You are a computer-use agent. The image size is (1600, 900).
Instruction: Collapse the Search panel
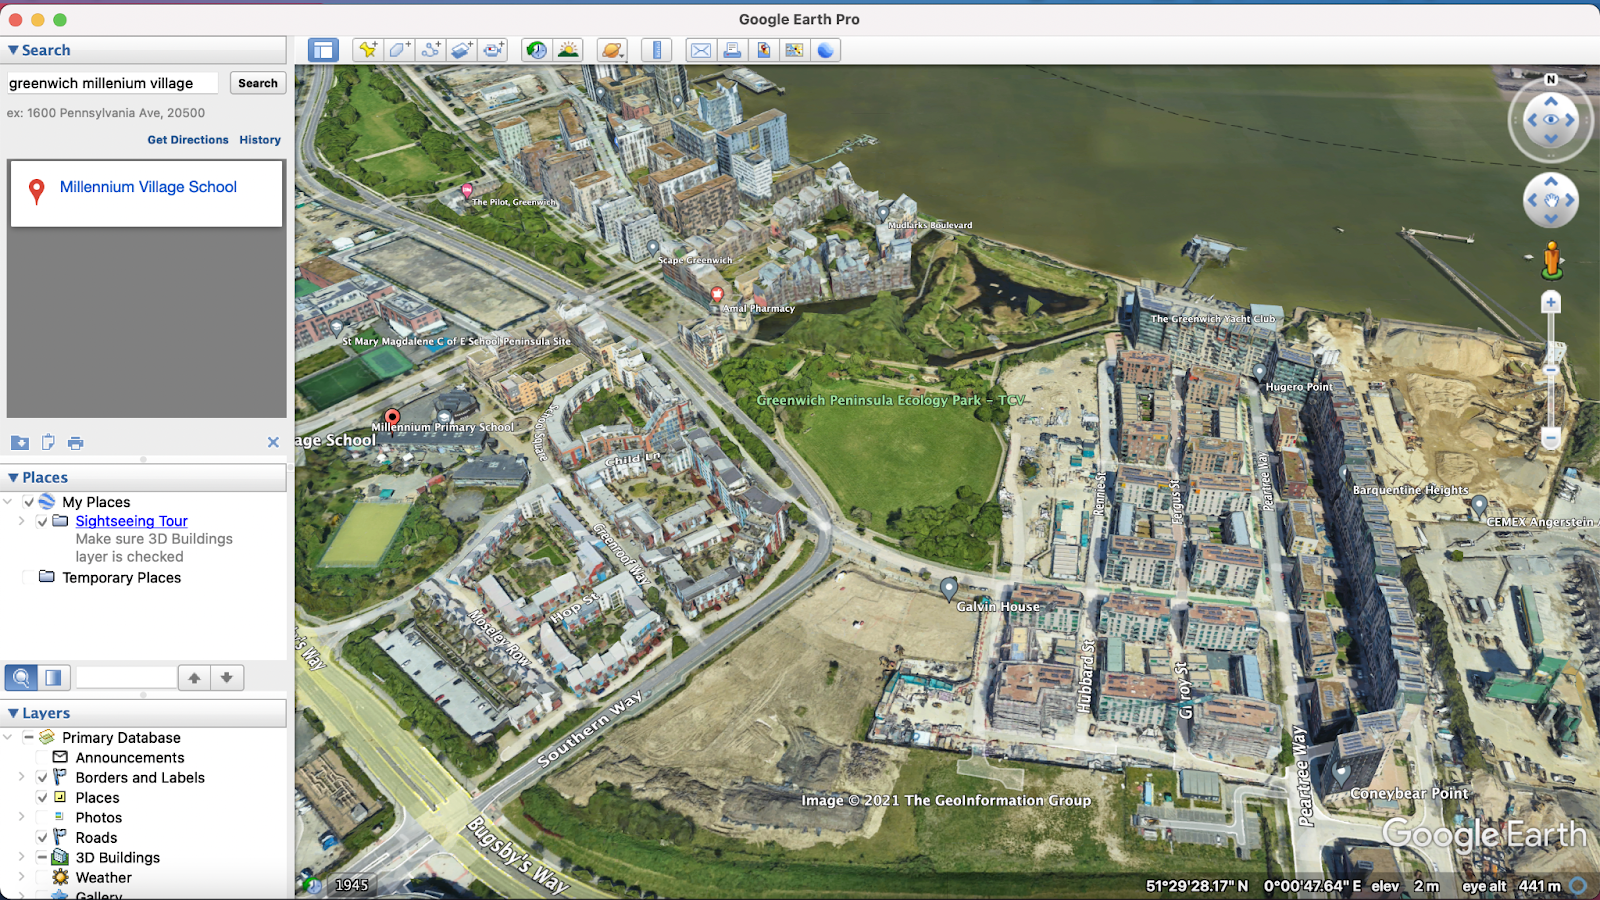tap(13, 50)
